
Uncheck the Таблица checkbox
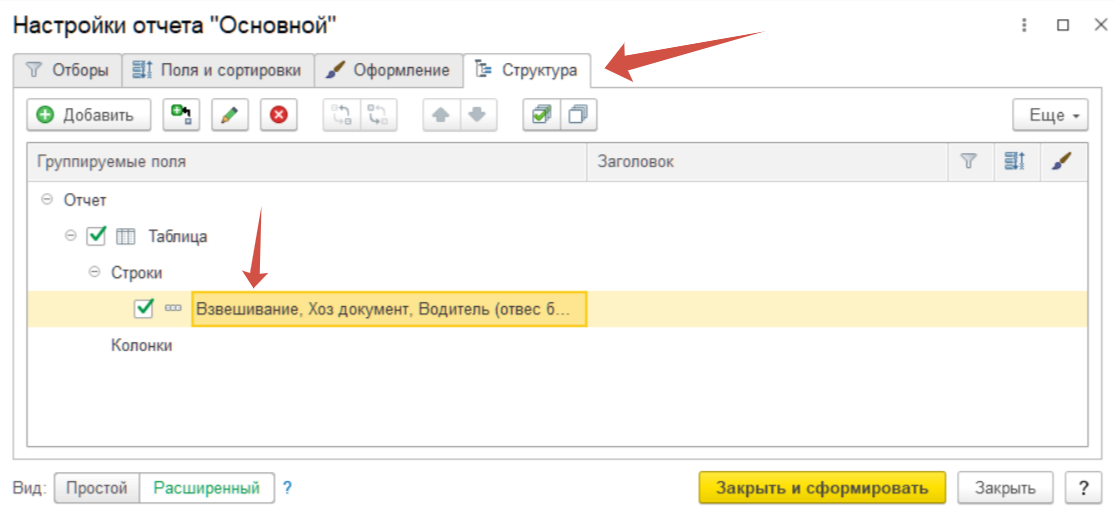tap(97, 237)
